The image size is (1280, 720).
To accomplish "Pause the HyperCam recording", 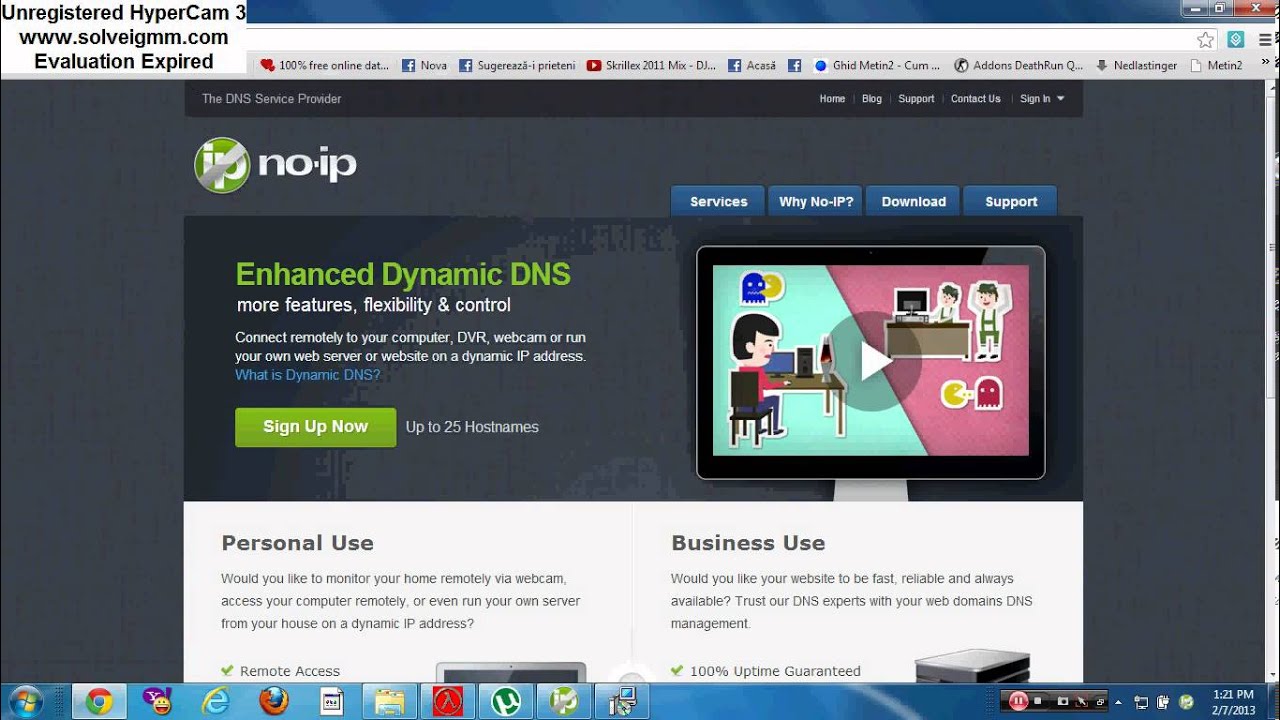I will (1018, 701).
